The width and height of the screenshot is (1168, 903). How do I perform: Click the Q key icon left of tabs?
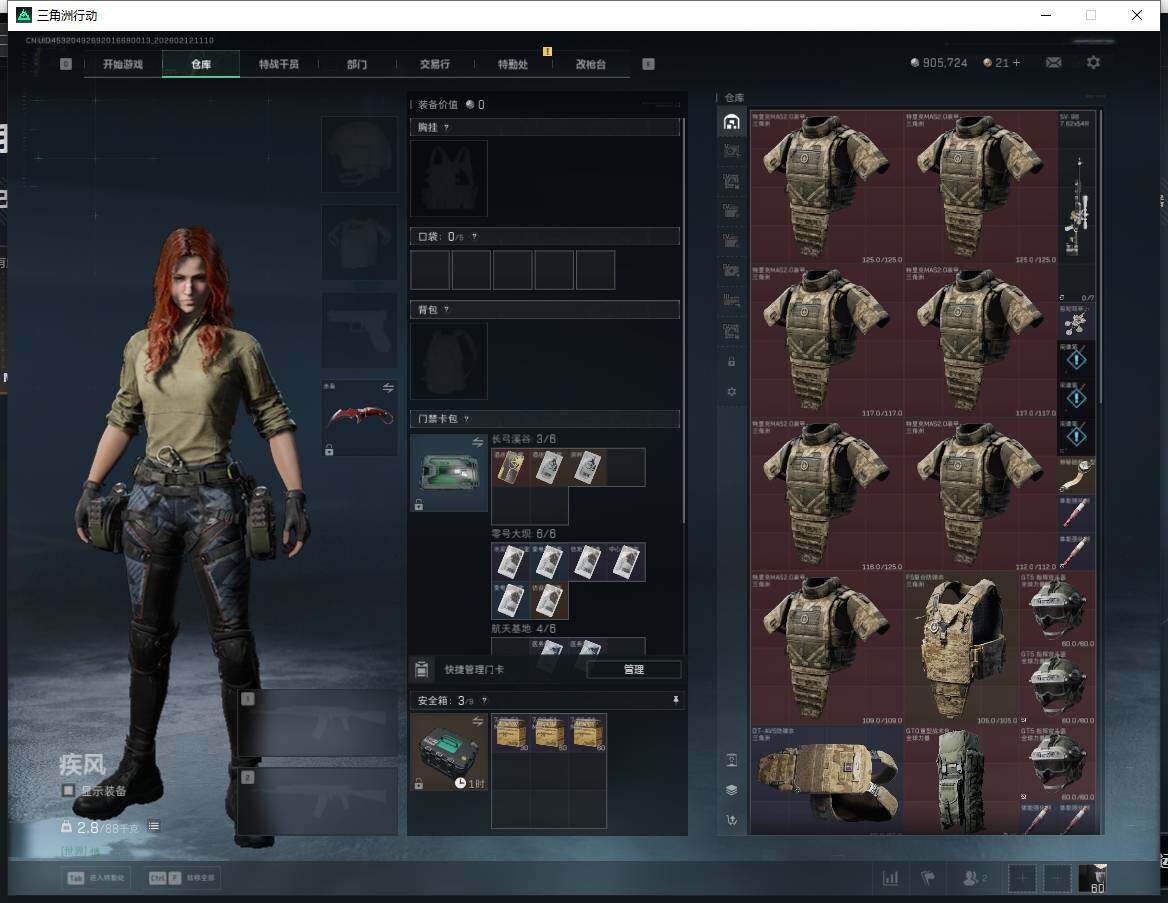point(66,64)
